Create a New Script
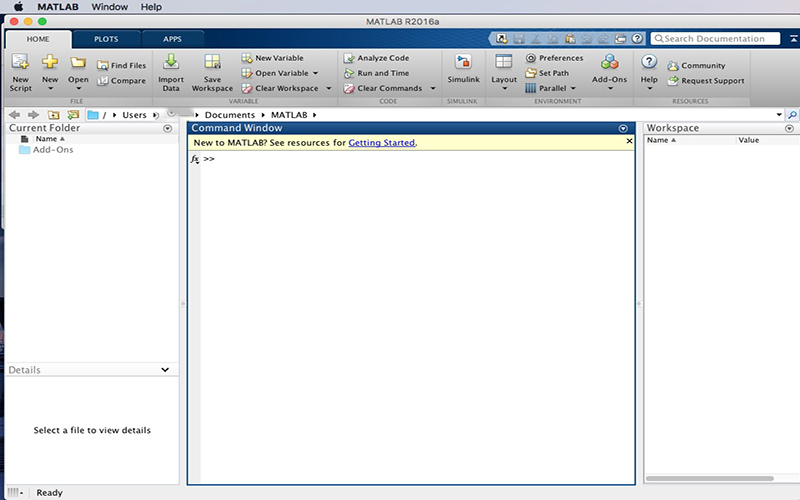Viewport: 800px width, 500px height. (x=20, y=72)
